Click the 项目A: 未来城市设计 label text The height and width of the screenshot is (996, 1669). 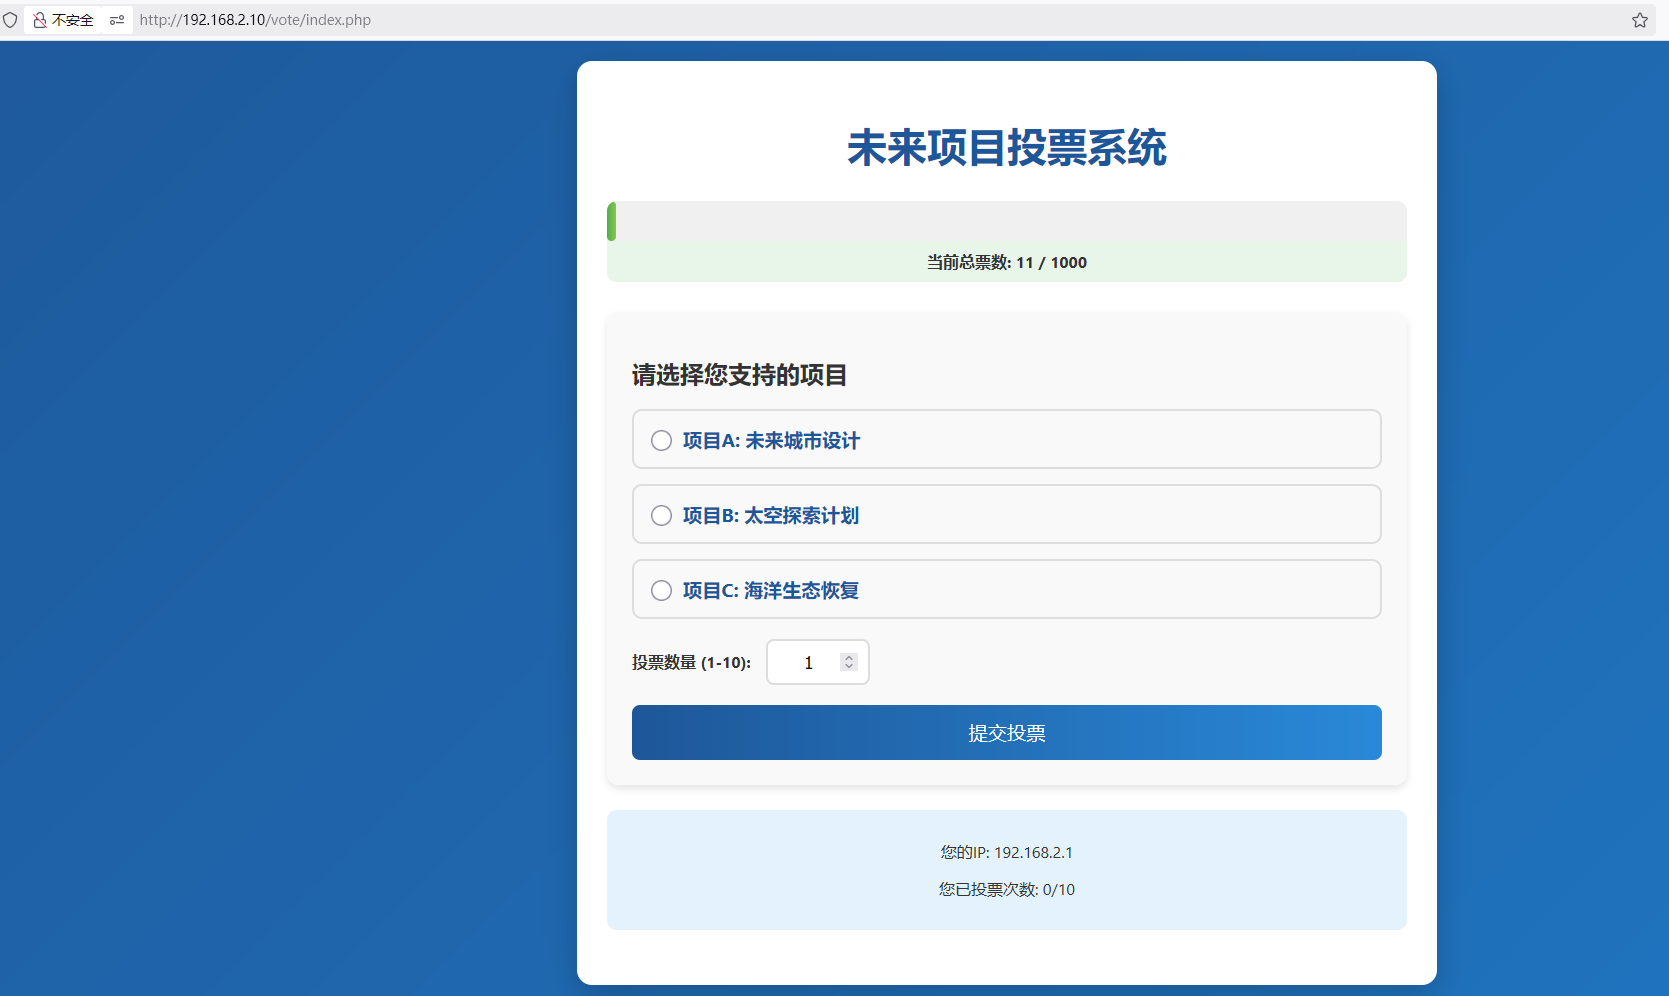click(x=771, y=441)
